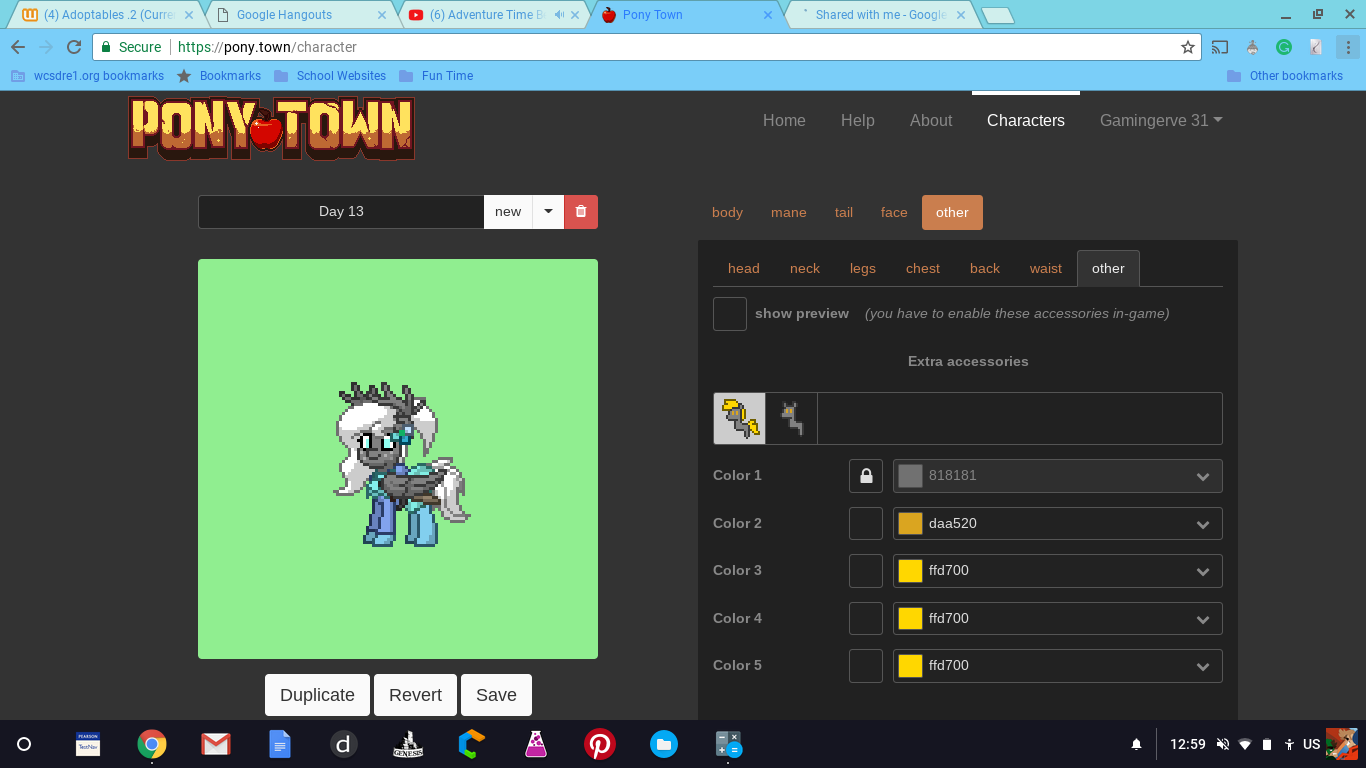1366x768 pixels.
Task: Open the caret dropdown next to new
Action: pyautogui.click(x=548, y=212)
